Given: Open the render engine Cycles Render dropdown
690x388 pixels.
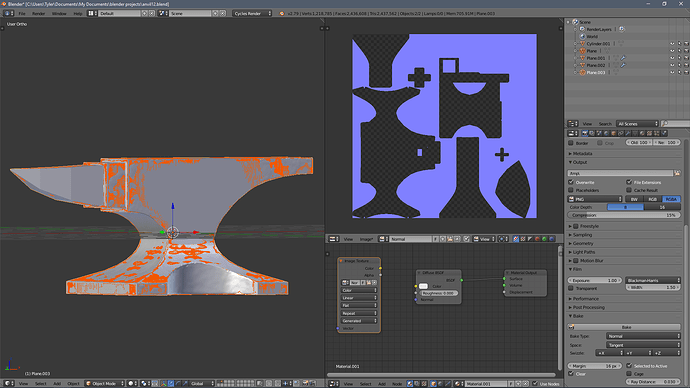Looking at the screenshot, I should click(252, 13).
